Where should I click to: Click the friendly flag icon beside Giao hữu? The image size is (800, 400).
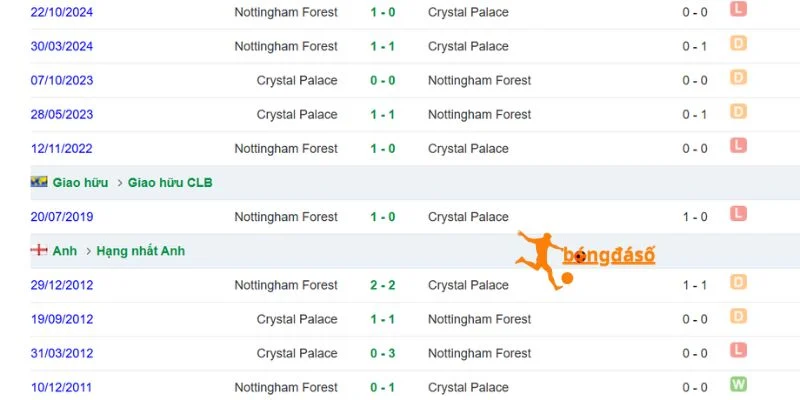39,182
